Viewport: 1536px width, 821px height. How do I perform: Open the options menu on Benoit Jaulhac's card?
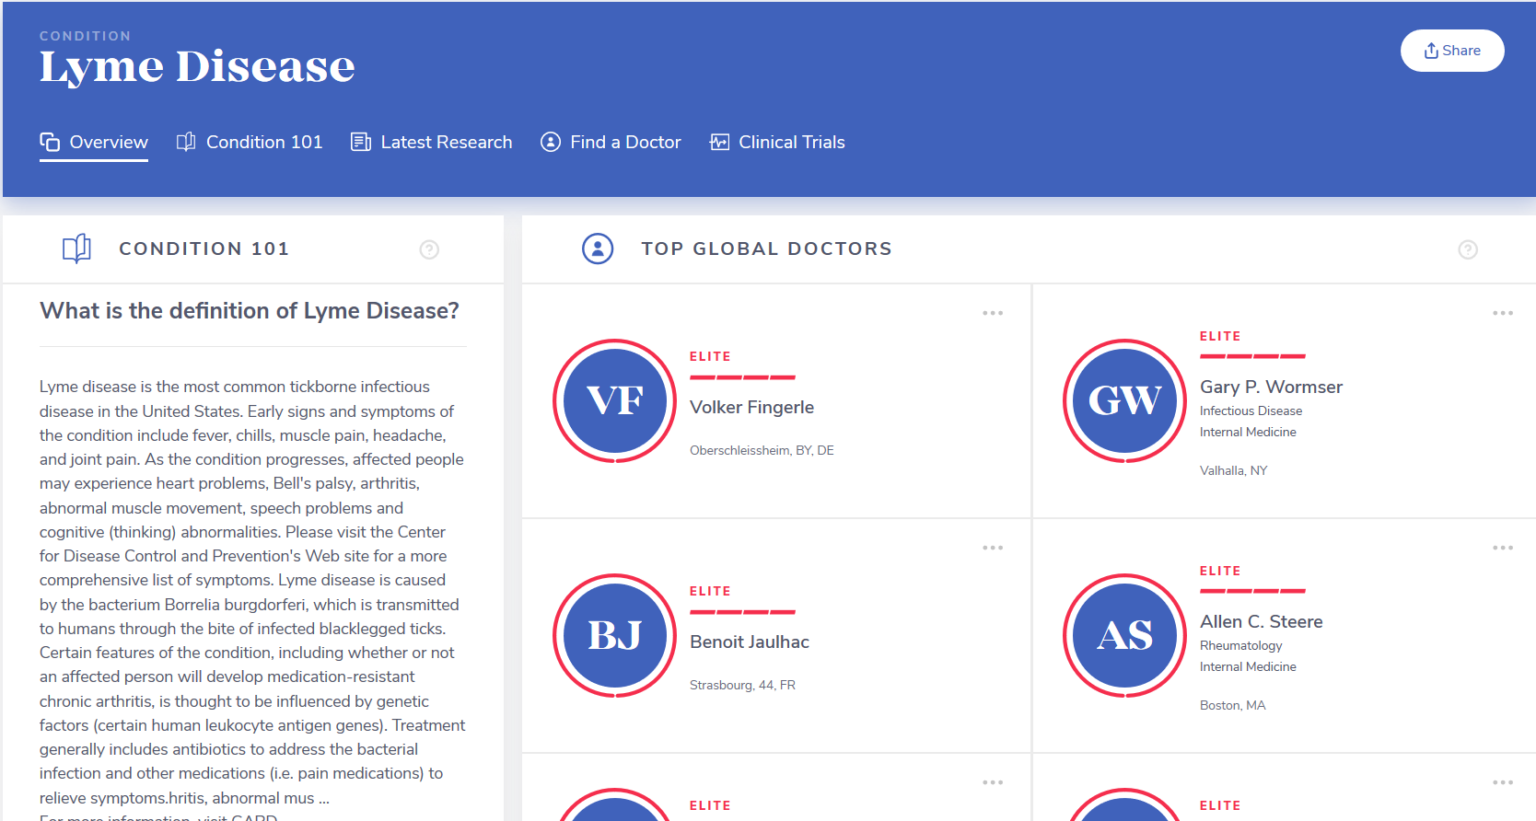point(993,547)
